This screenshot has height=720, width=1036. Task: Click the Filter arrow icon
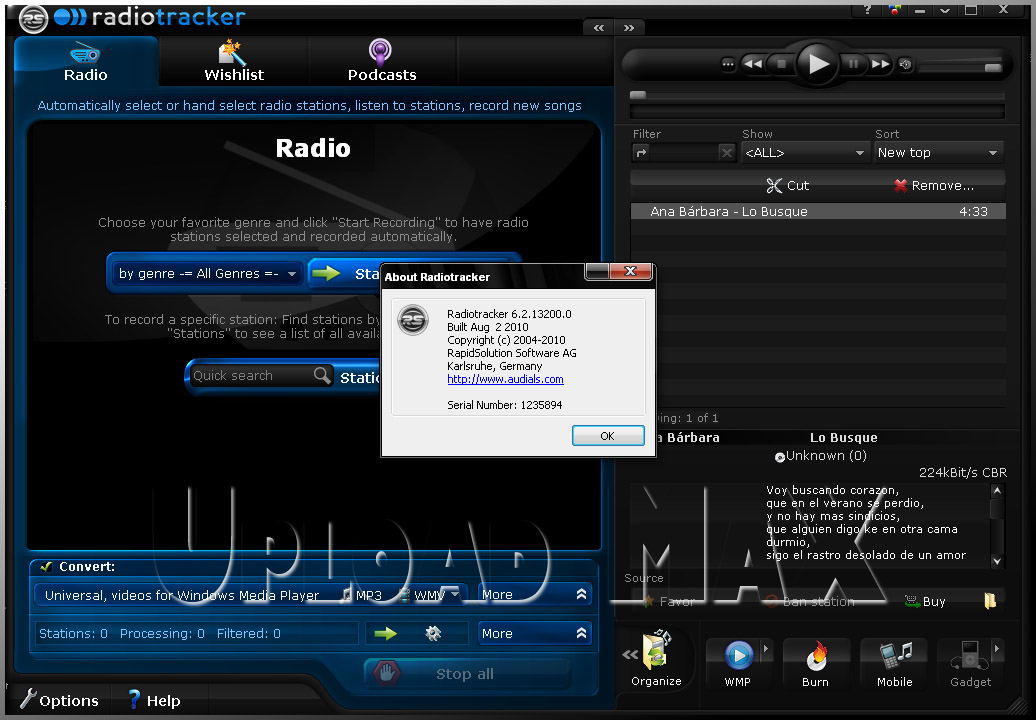pyautogui.click(x=641, y=153)
